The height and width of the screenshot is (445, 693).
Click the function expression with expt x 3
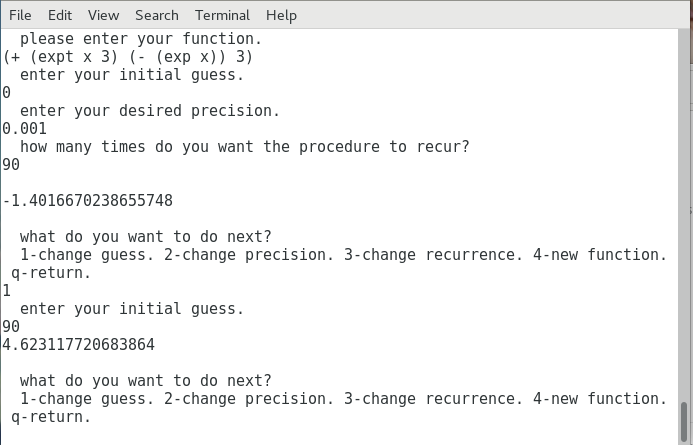(128, 57)
